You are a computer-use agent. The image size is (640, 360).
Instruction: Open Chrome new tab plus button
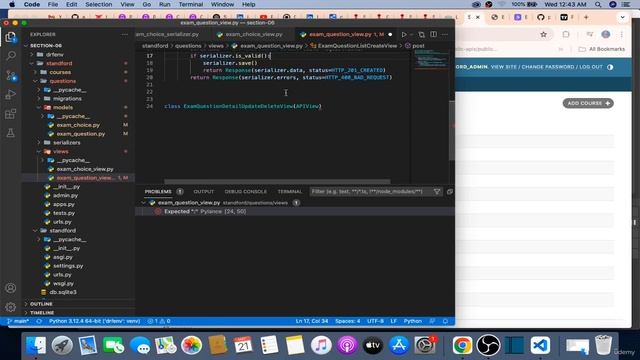point(586,17)
